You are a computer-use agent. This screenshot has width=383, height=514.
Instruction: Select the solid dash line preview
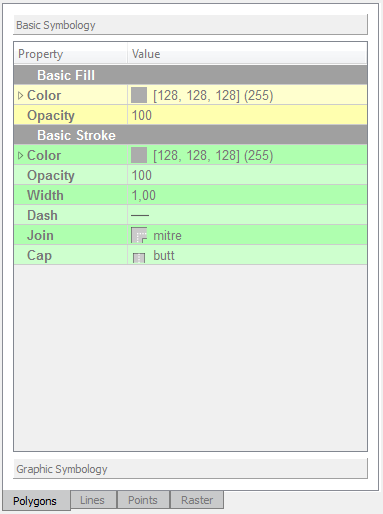click(x=140, y=216)
